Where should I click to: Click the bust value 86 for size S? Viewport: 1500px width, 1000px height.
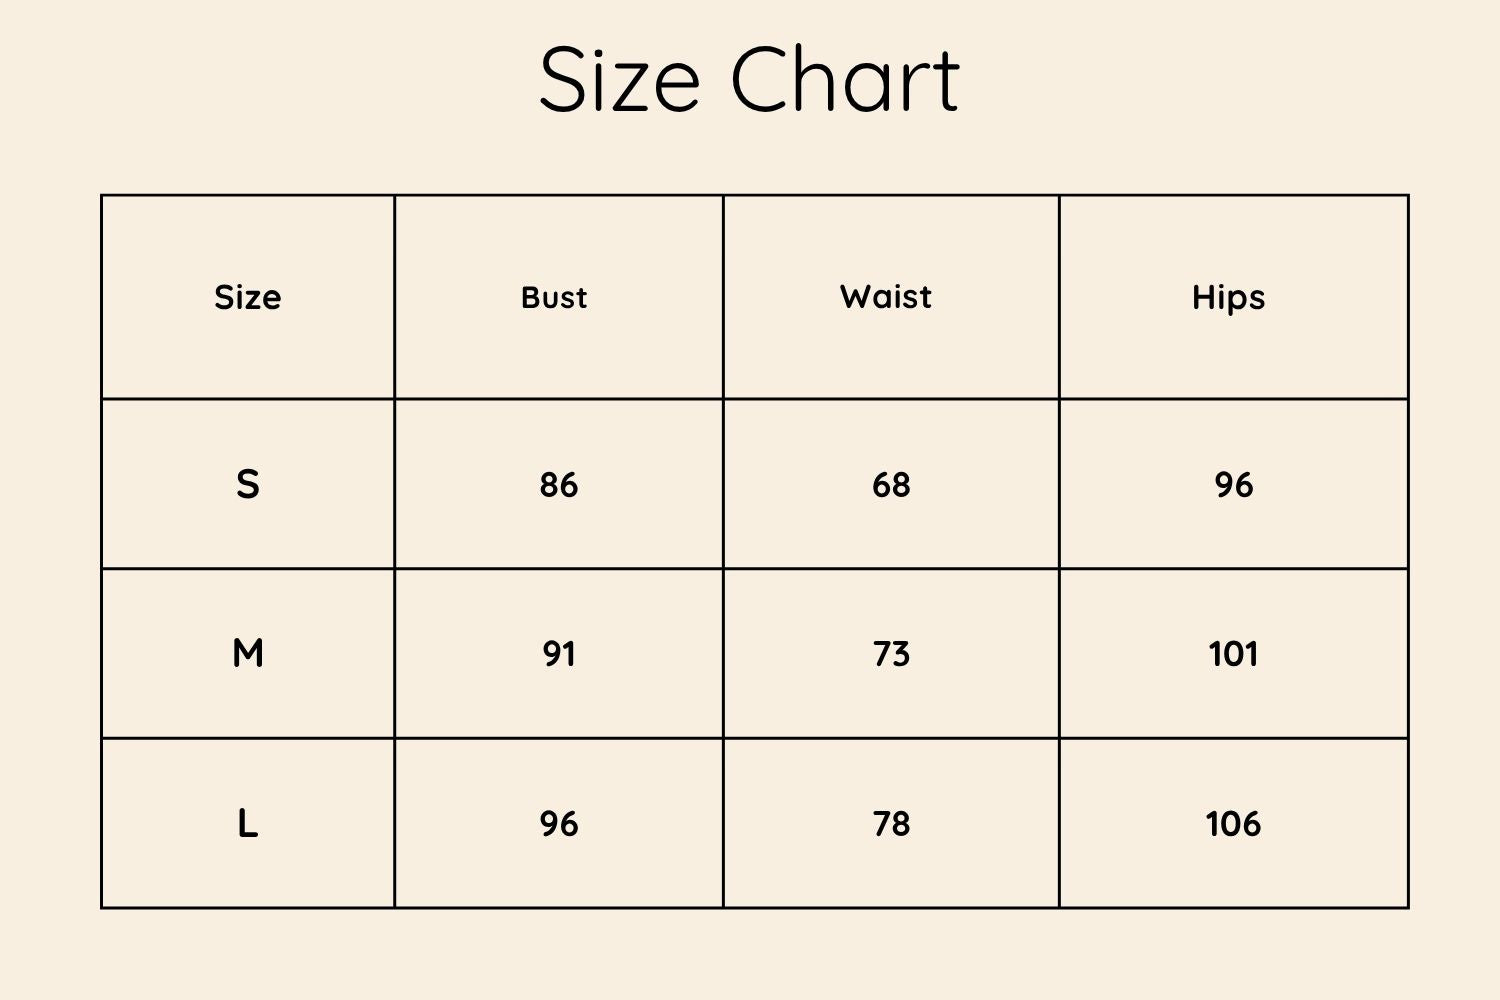[558, 485]
